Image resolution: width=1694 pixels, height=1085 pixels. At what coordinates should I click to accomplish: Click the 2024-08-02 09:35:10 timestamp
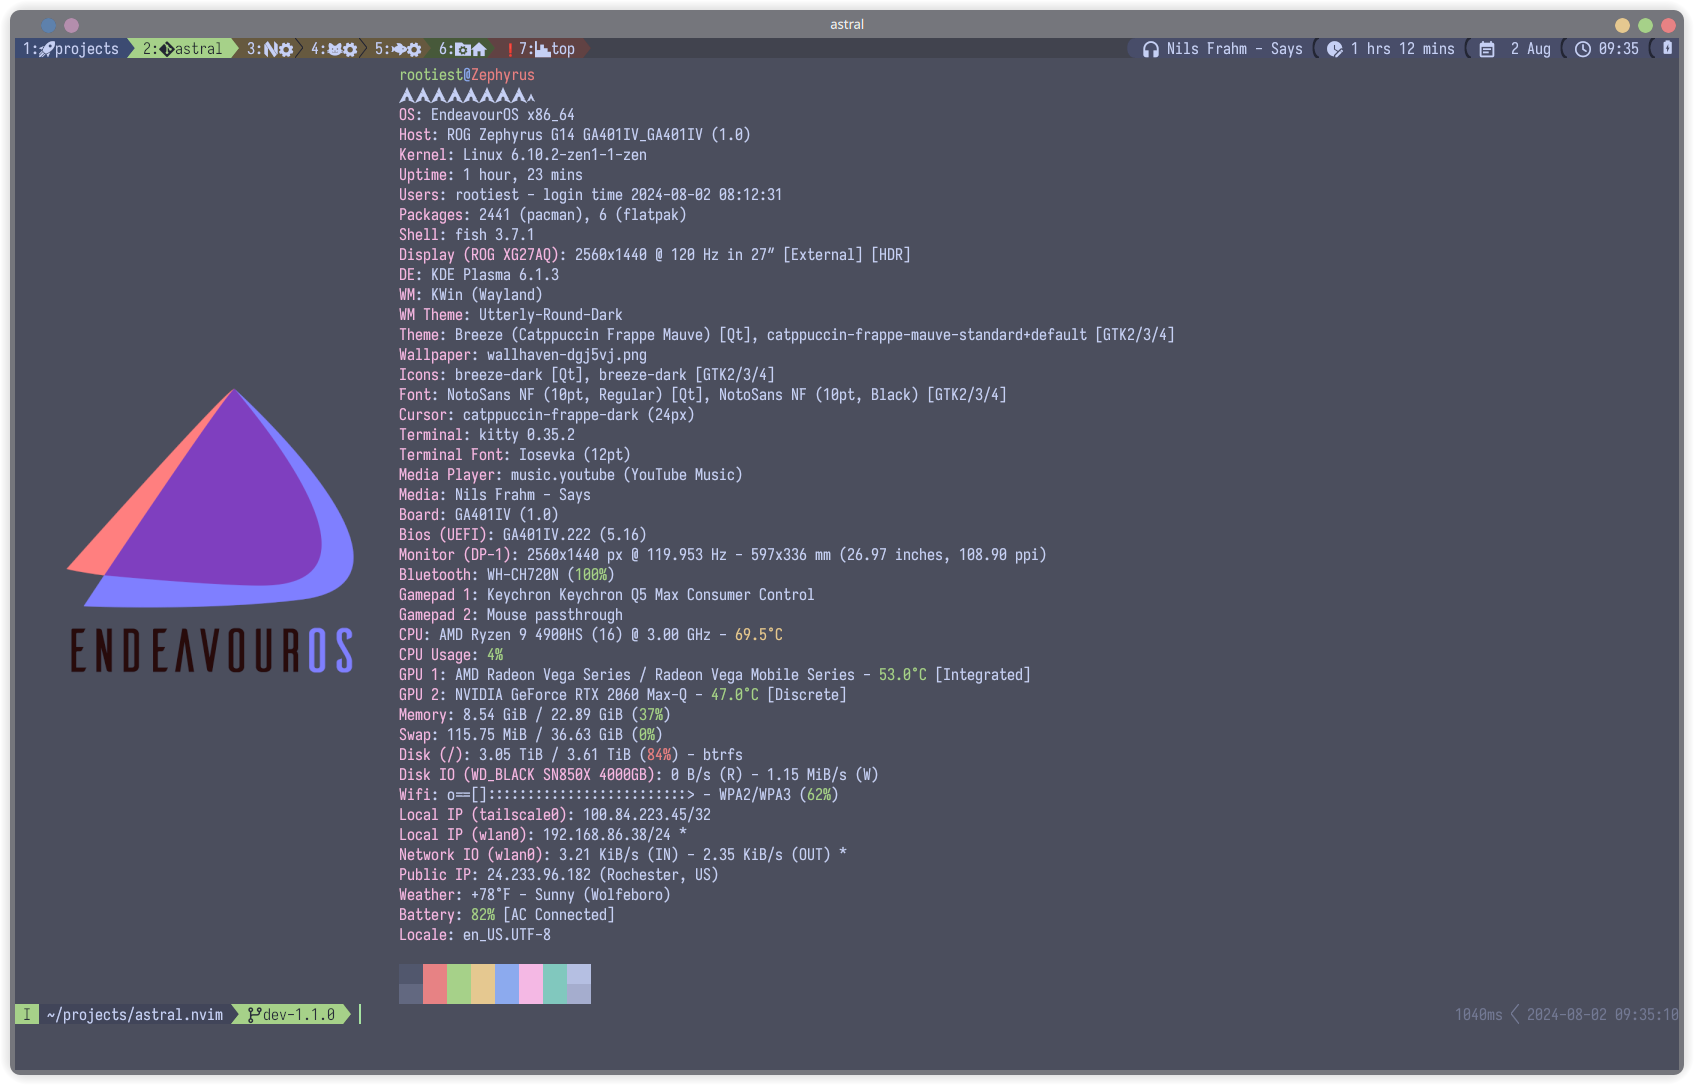click(x=1602, y=1014)
